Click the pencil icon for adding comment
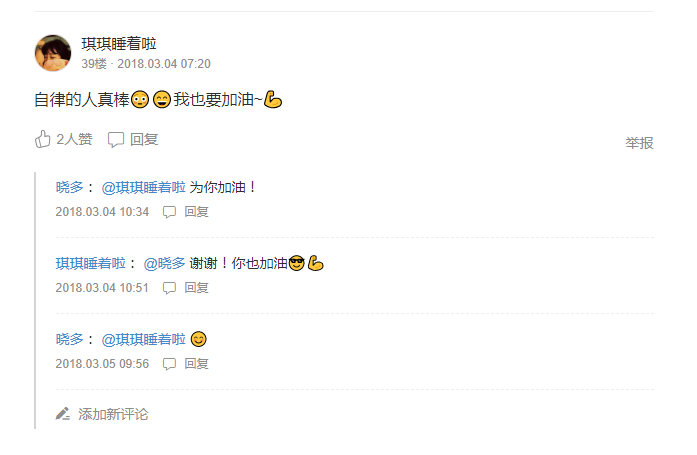The height and width of the screenshot is (455, 697). [x=63, y=414]
